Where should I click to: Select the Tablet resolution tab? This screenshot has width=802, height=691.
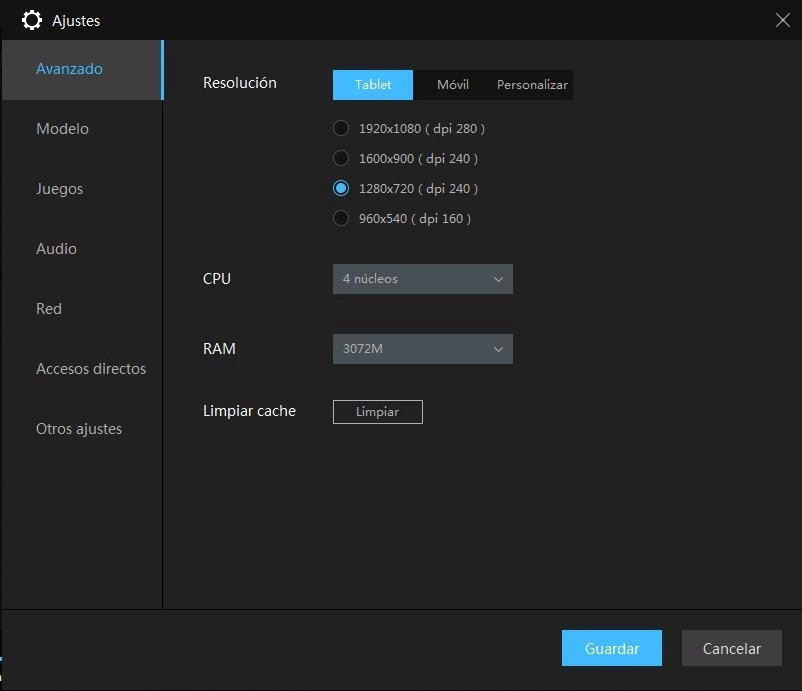[x=373, y=85]
